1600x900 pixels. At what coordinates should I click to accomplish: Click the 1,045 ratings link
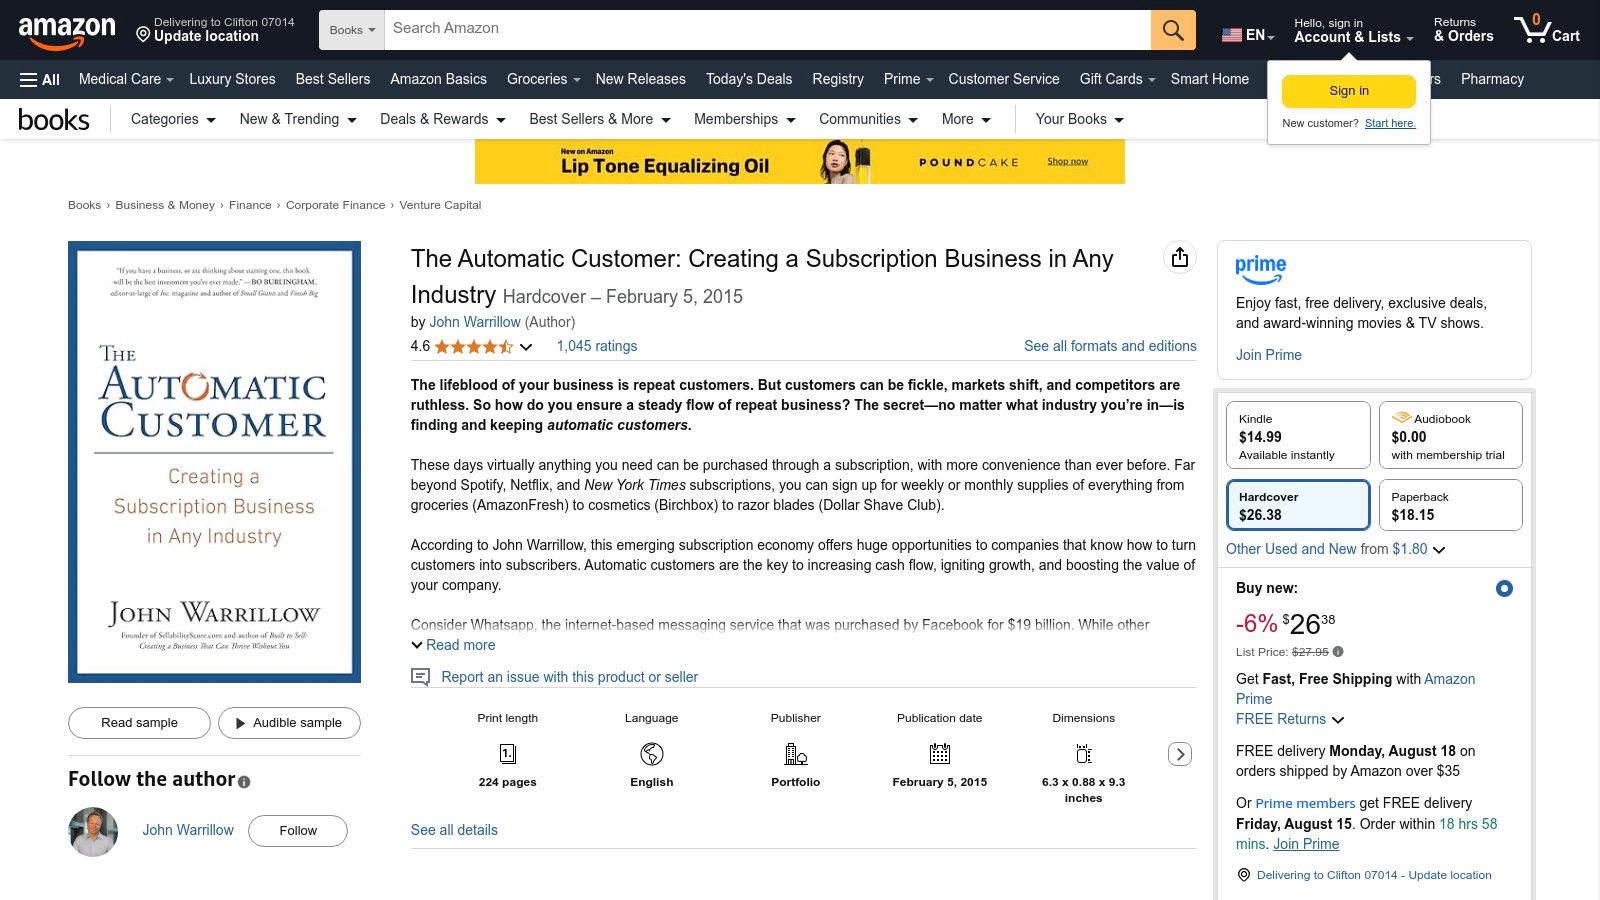click(597, 346)
